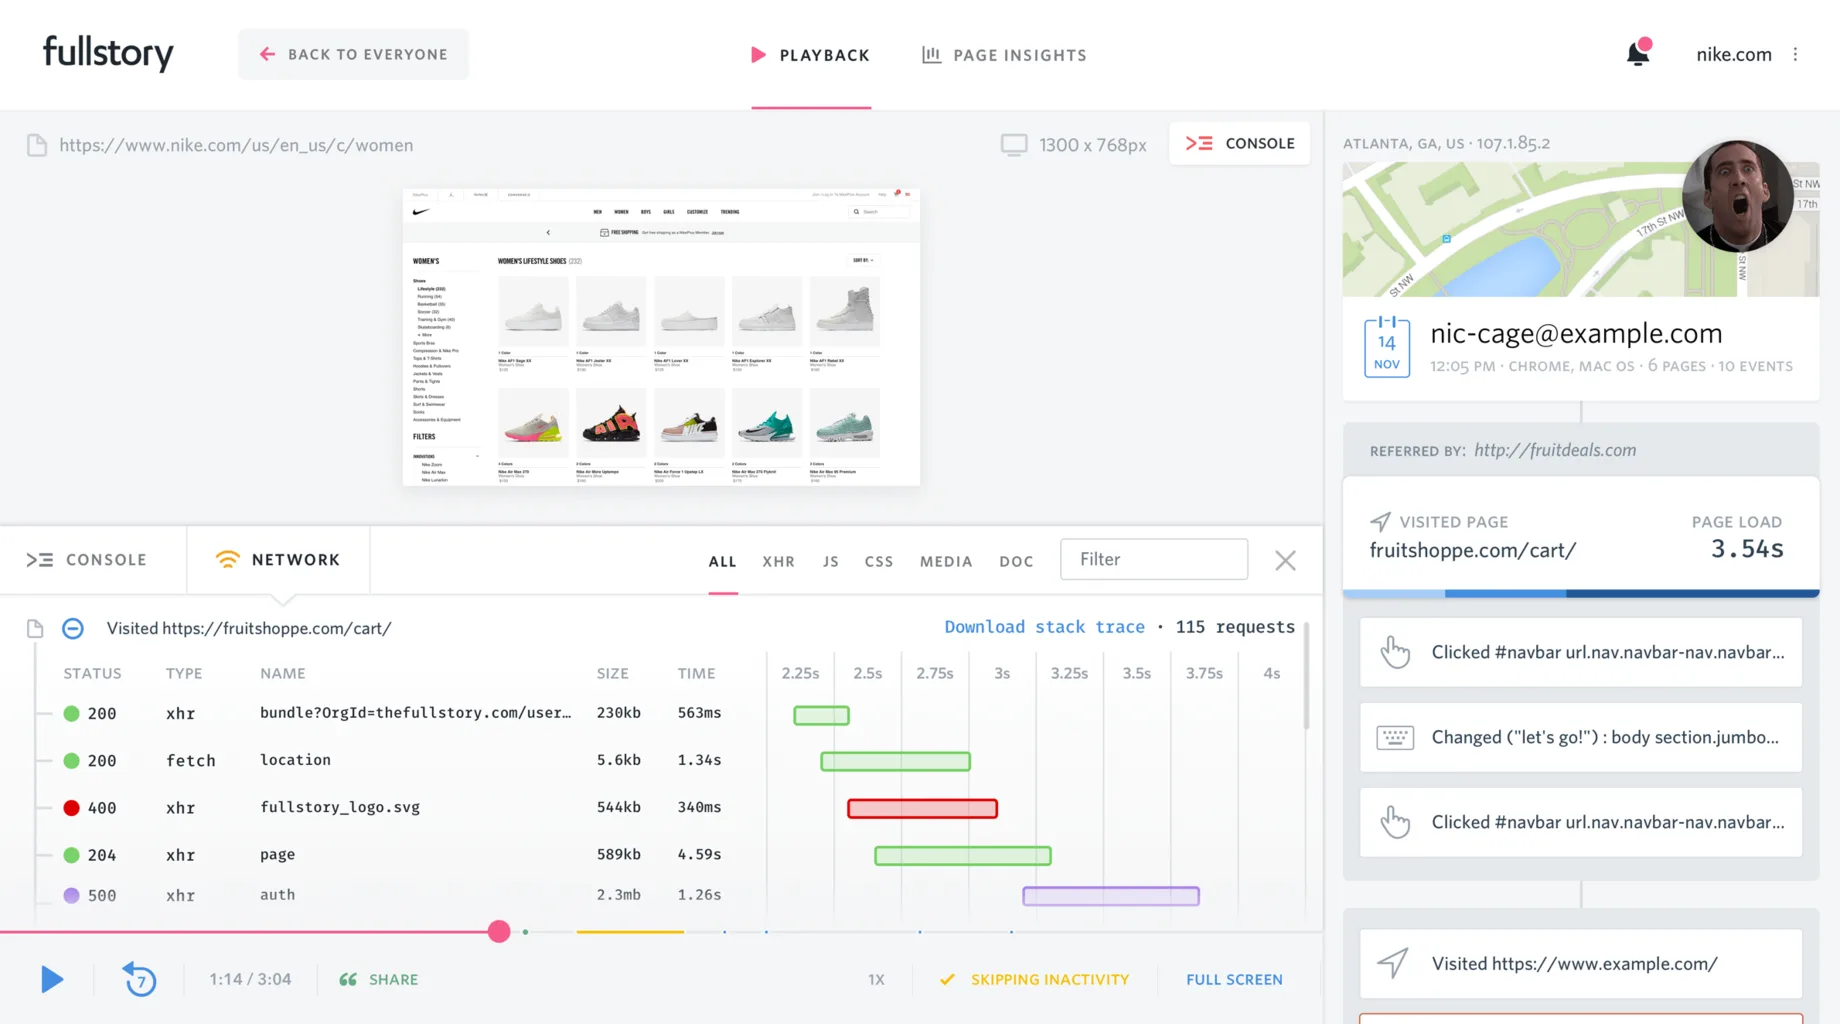Play the session recording
This screenshot has width=1840, height=1024.
pos(52,979)
